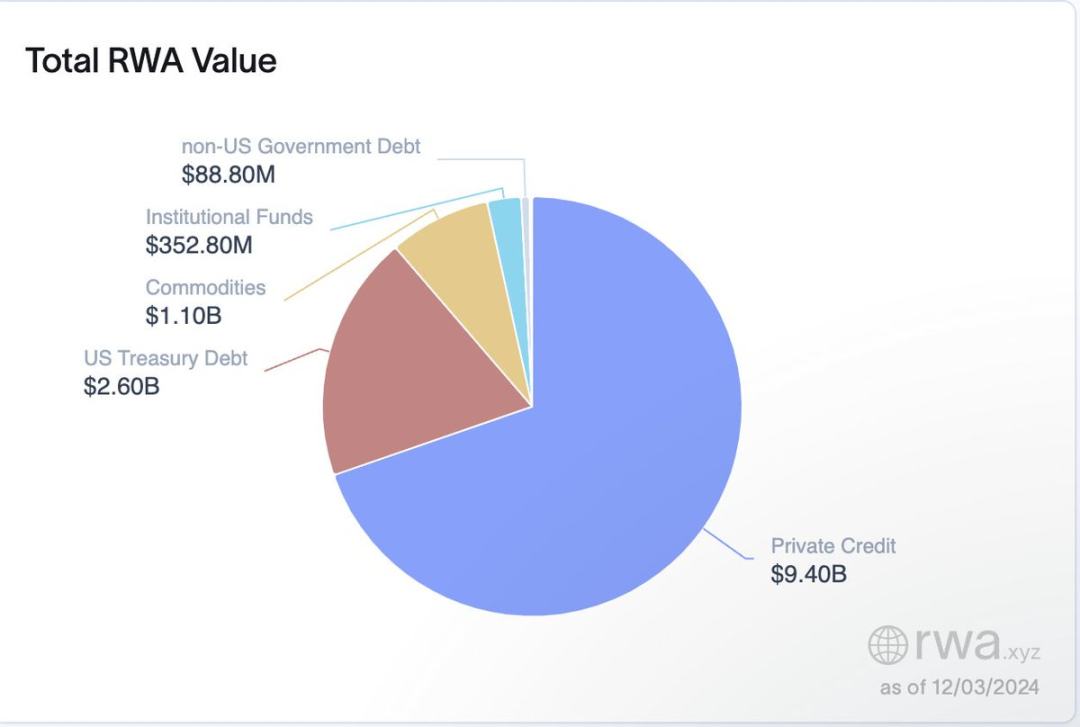Screen dimensions: 1080x727
Task: Click the $2.60B value text
Action: pyautogui.click(x=121, y=387)
